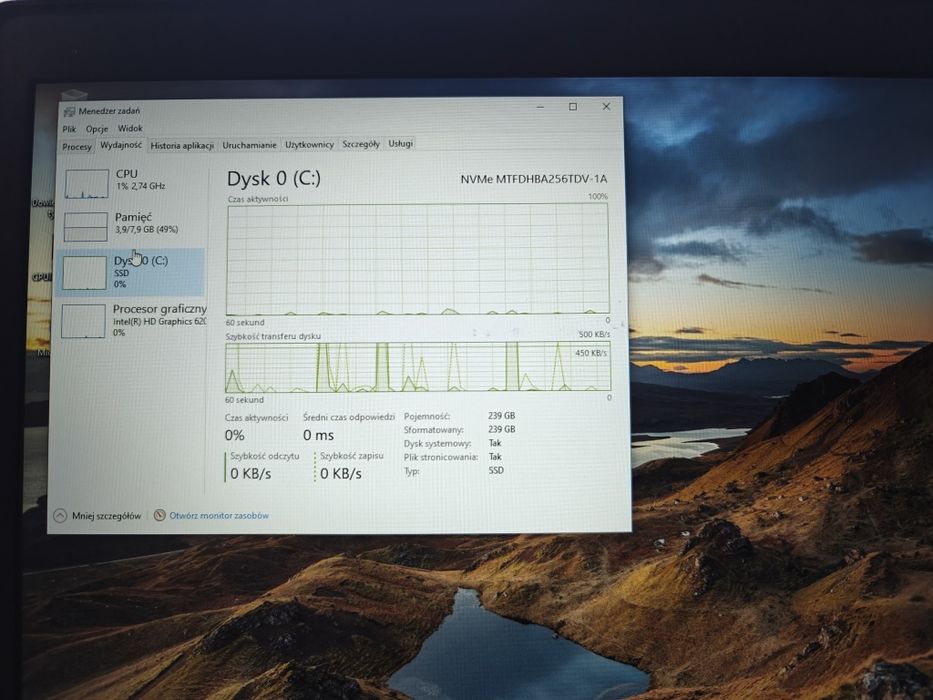Click the Typ SSD value
Screen dimensions: 933x700
click(496, 470)
